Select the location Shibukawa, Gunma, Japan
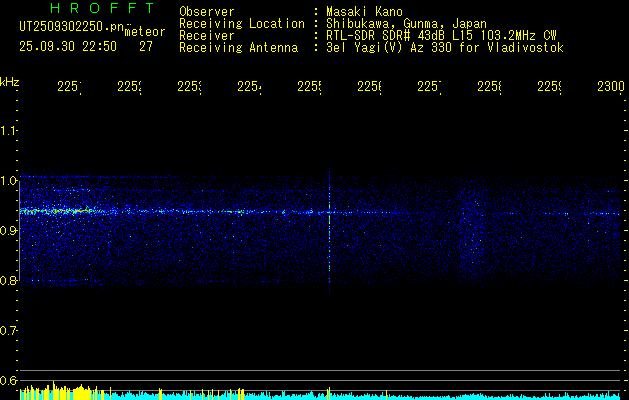The image size is (629, 400). pos(406,24)
